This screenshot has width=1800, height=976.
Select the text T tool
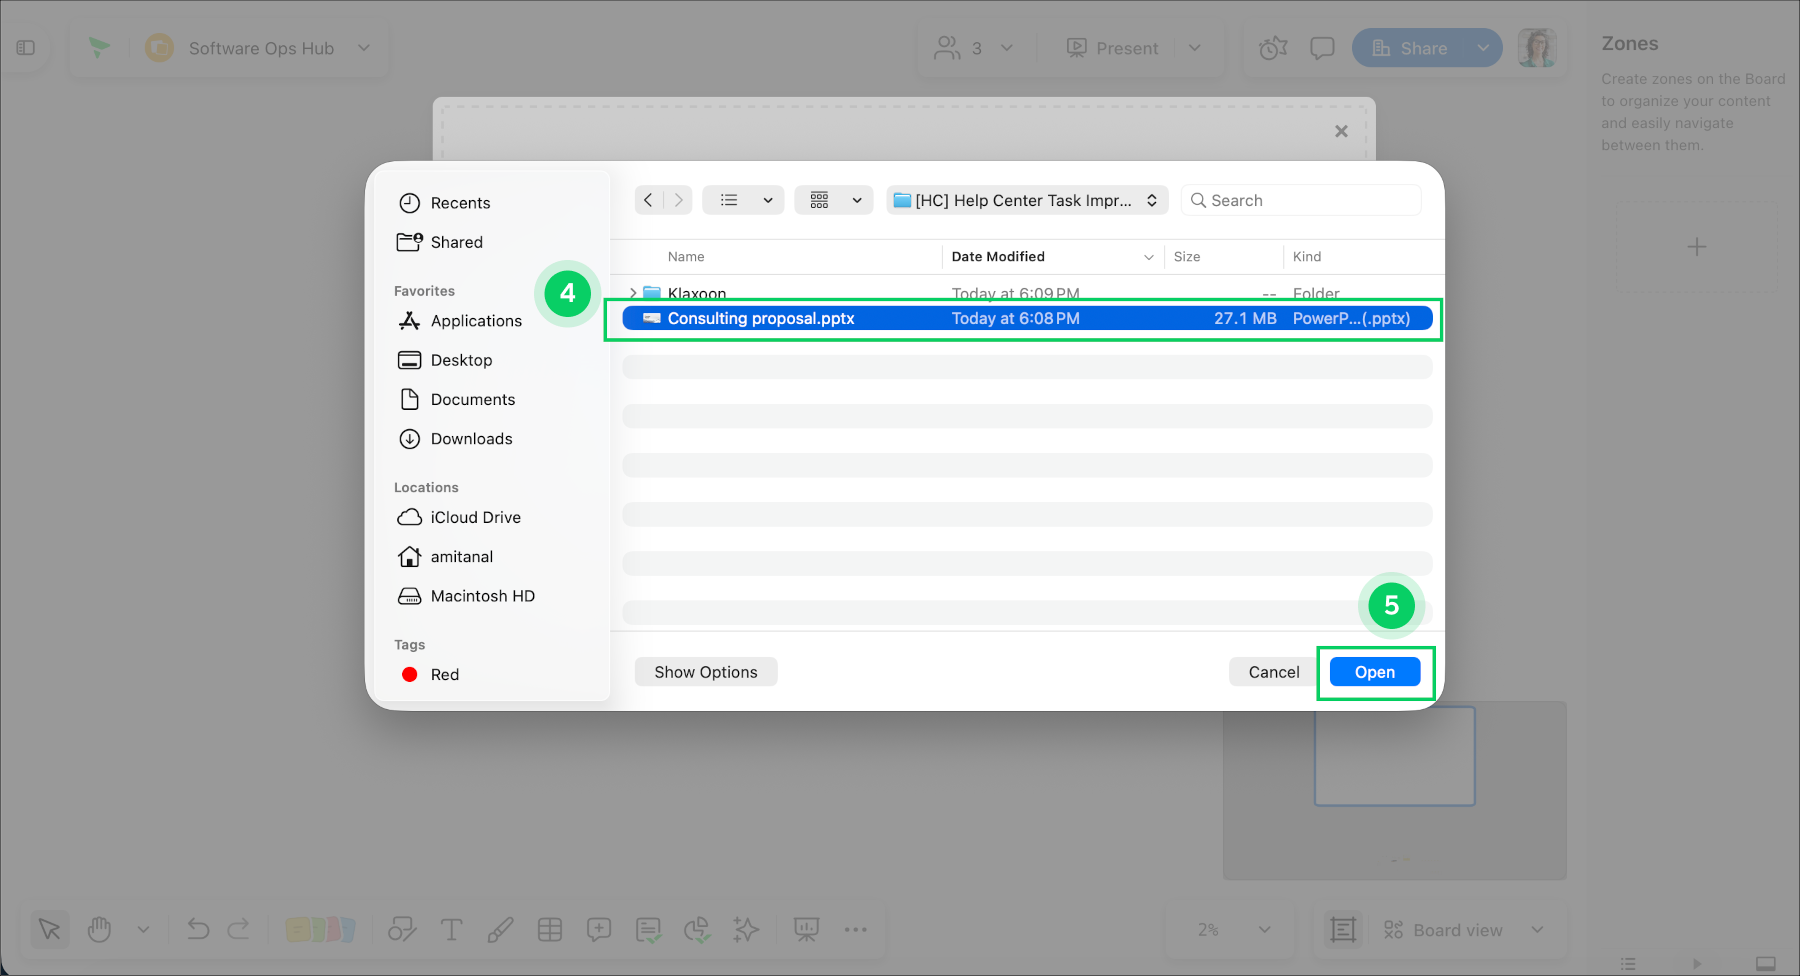coord(451,930)
